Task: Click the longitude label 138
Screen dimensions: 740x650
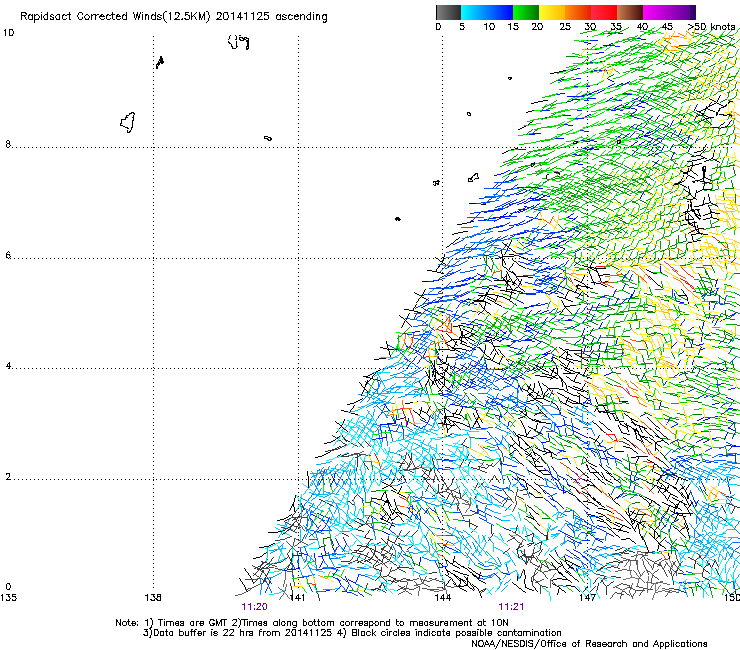Action: pyautogui.click(x=153, y=598)
